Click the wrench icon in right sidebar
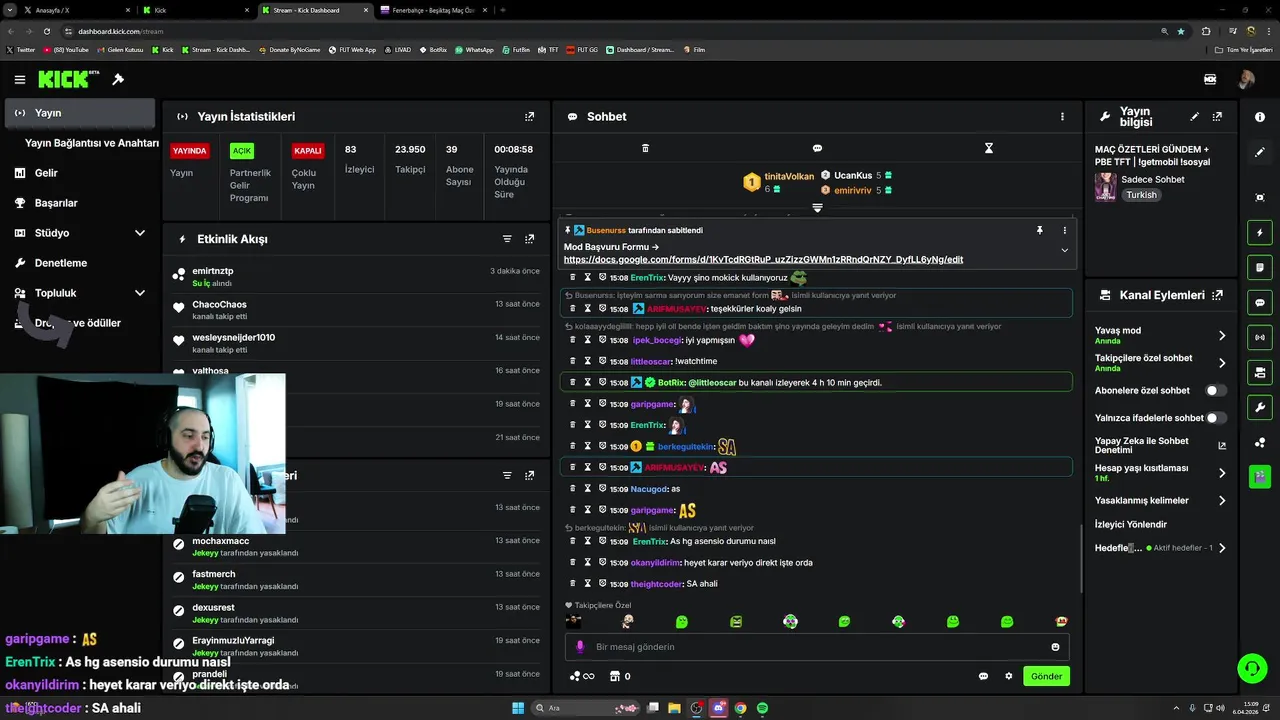 pyautogui.click(x=1260, y=407)
